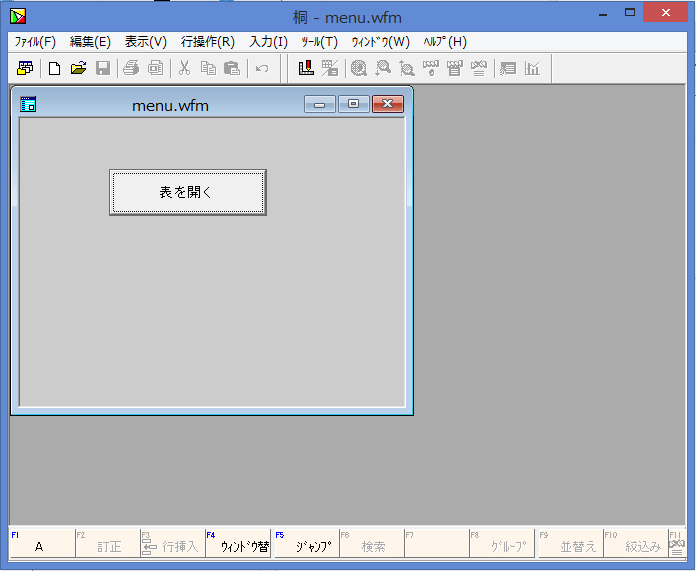
Task: Click the Paste clipboard icon
Action: pos(232,68)
